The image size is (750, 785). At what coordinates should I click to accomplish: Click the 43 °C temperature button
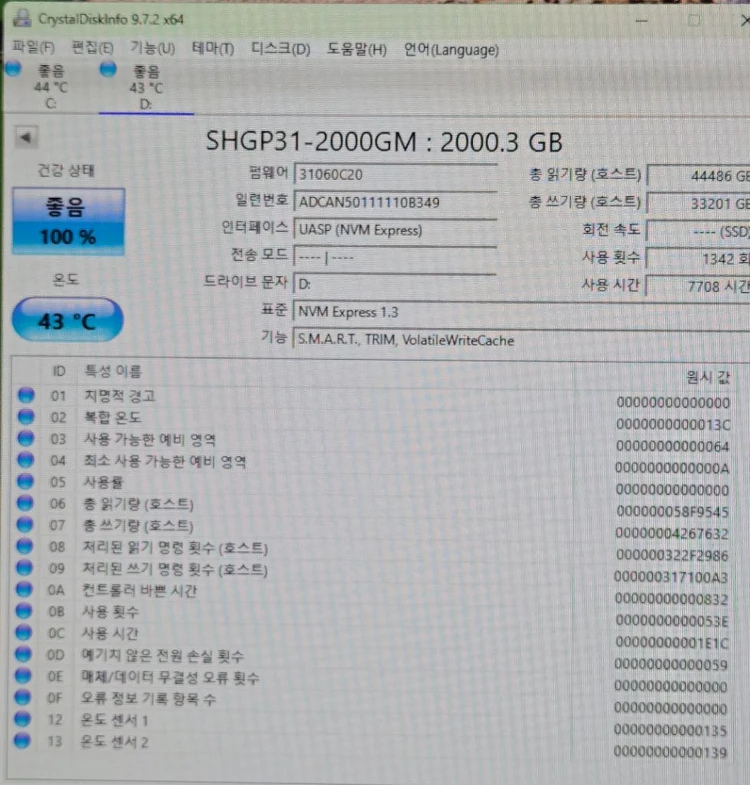tap(68, 320)
